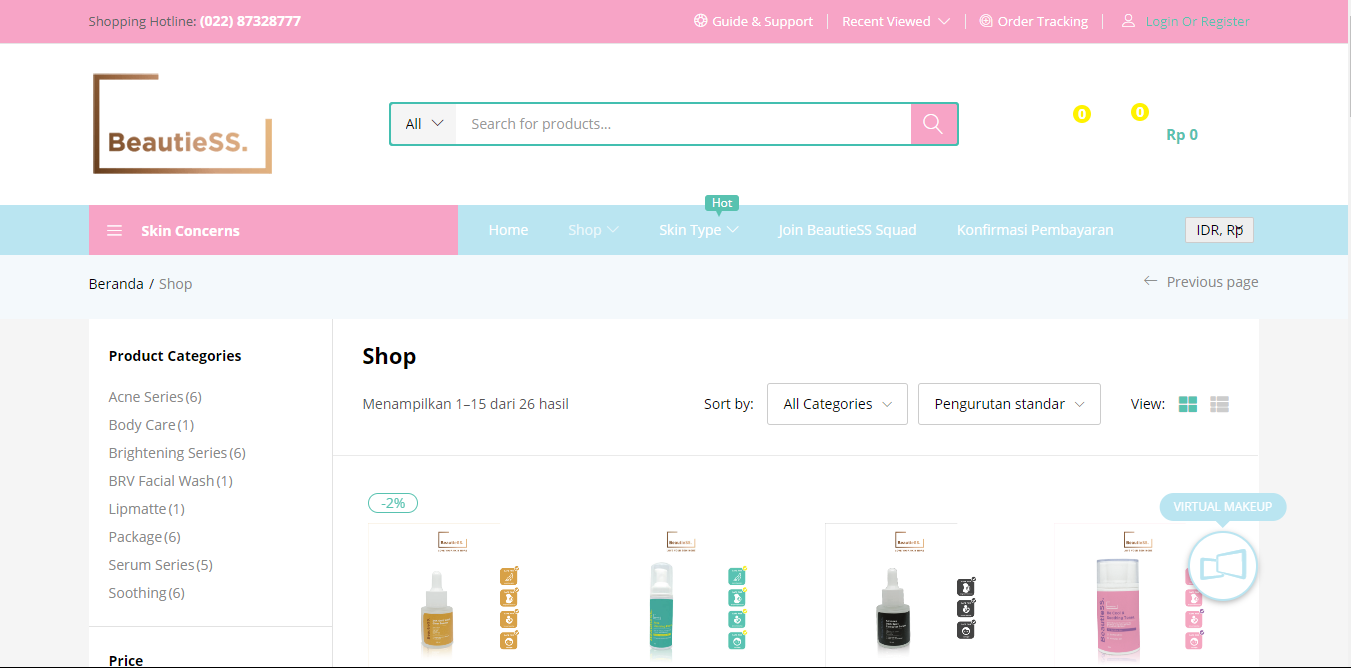
Task: Click the 'Menampilkan 1–15 dari 26 hasil' text
Action: coord(466,404)
